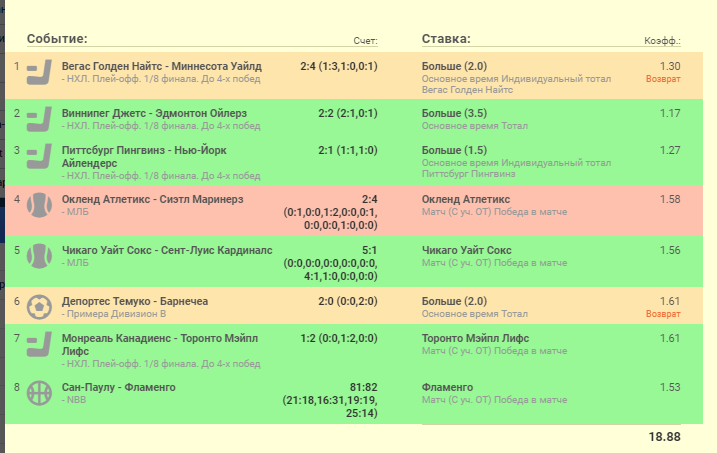The image size is (717, 453).
Task: Click Счет column header
Action: [365, 41]
